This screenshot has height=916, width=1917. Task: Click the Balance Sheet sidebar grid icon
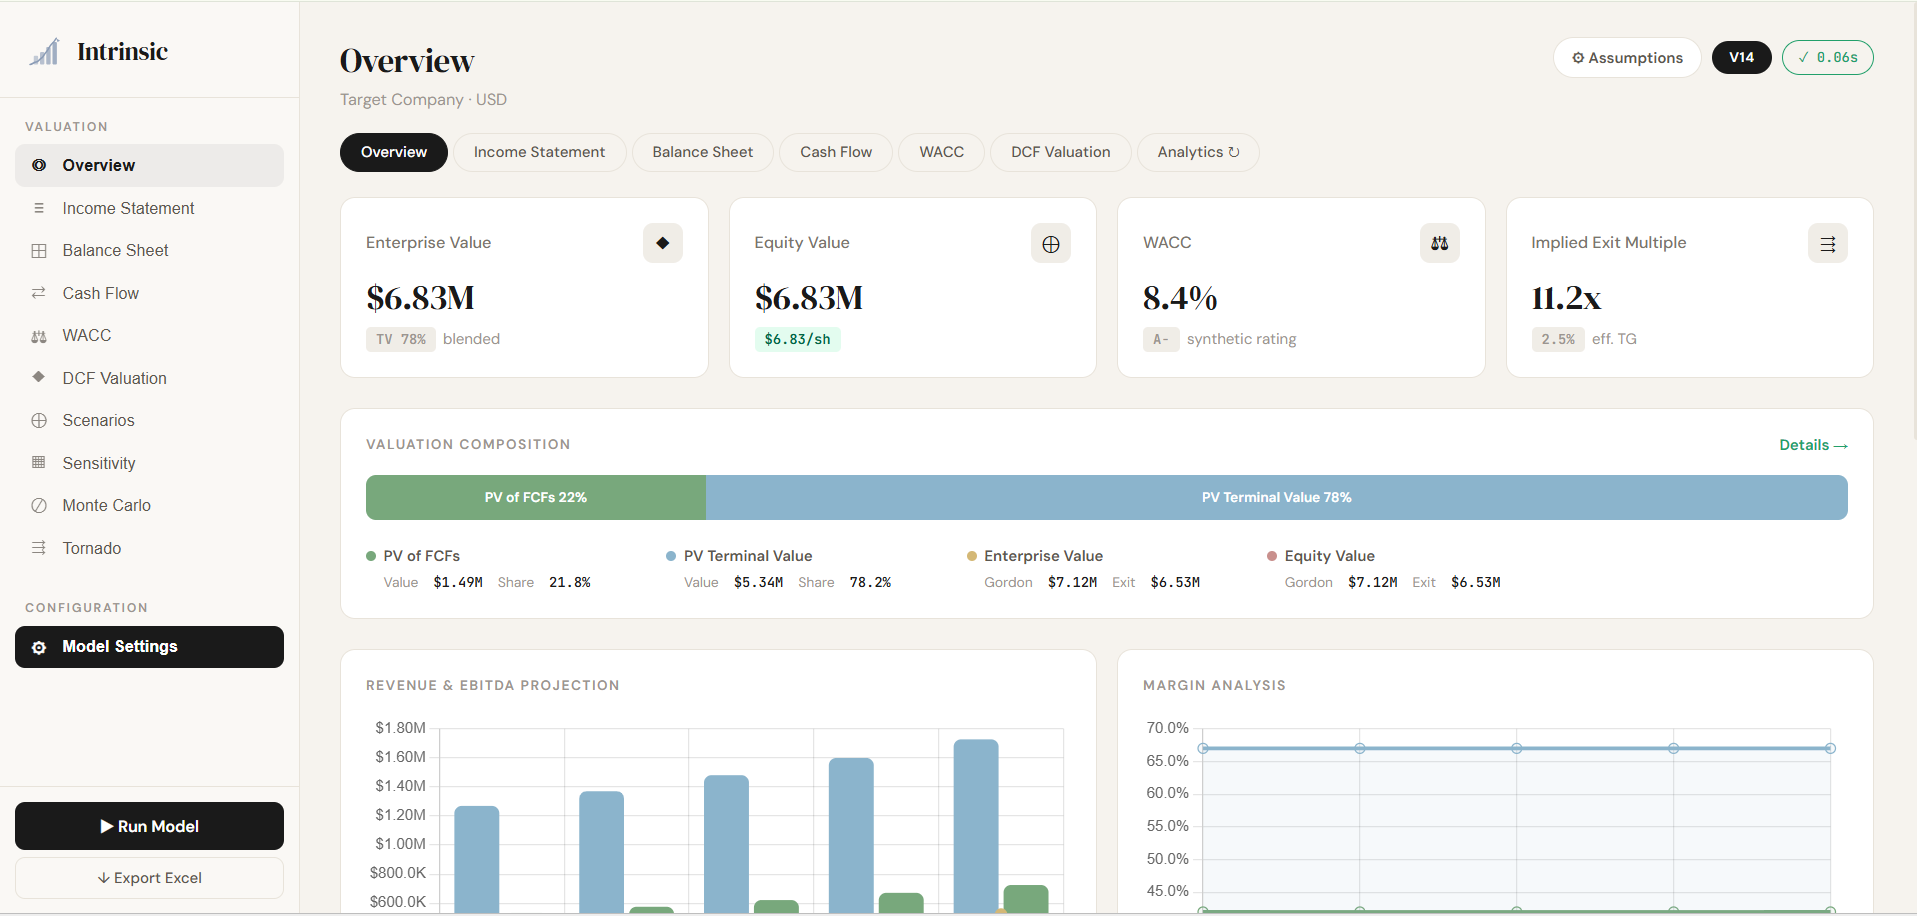39,251
